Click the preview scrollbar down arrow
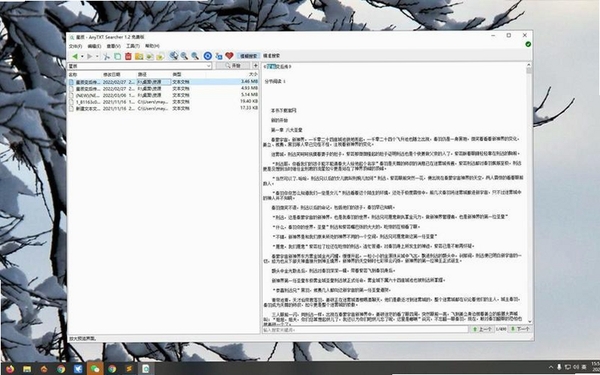Viewport: 600px width, 375px height. (530, 321)
